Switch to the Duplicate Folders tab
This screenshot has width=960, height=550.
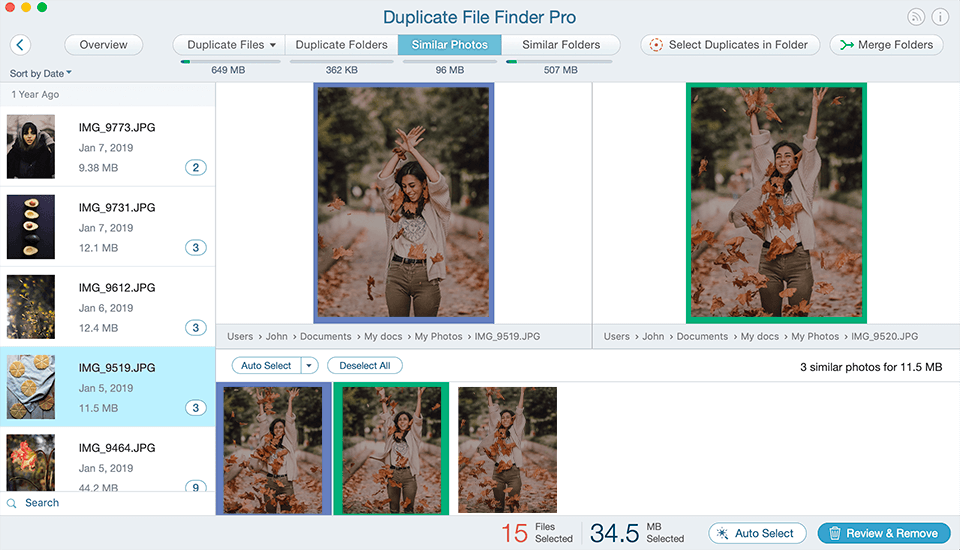point(342,45)
